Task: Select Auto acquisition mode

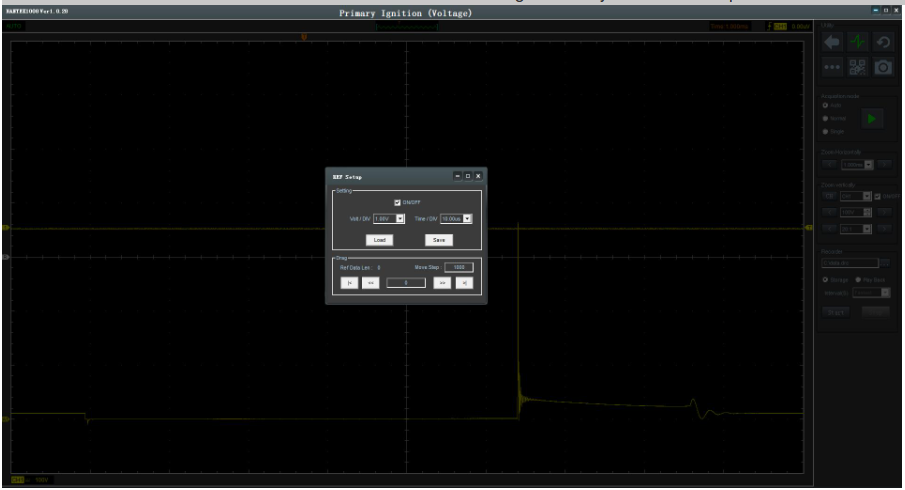Action: pos(825,106)
